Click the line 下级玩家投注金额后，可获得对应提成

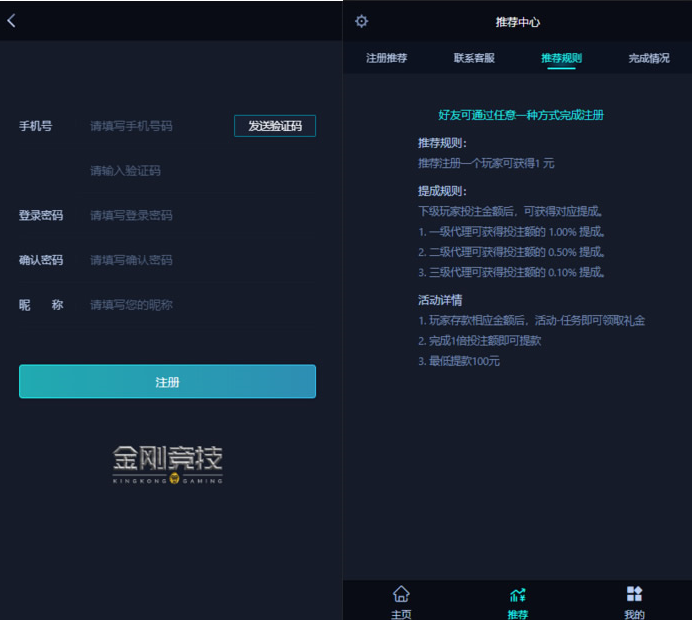pyautogui.click(x=511, y=212)
